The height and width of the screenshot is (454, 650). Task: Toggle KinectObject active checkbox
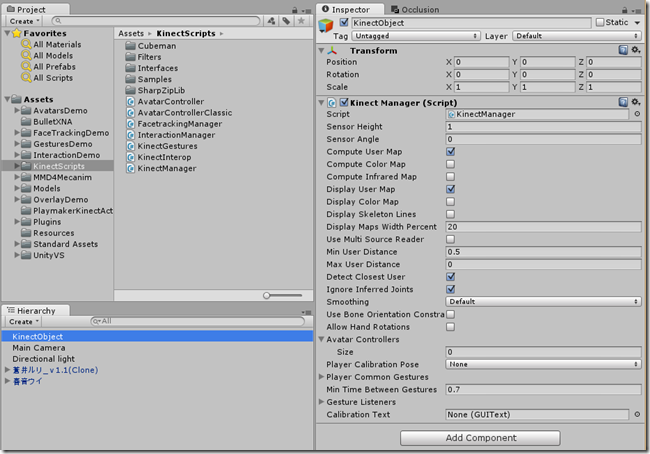344,22
